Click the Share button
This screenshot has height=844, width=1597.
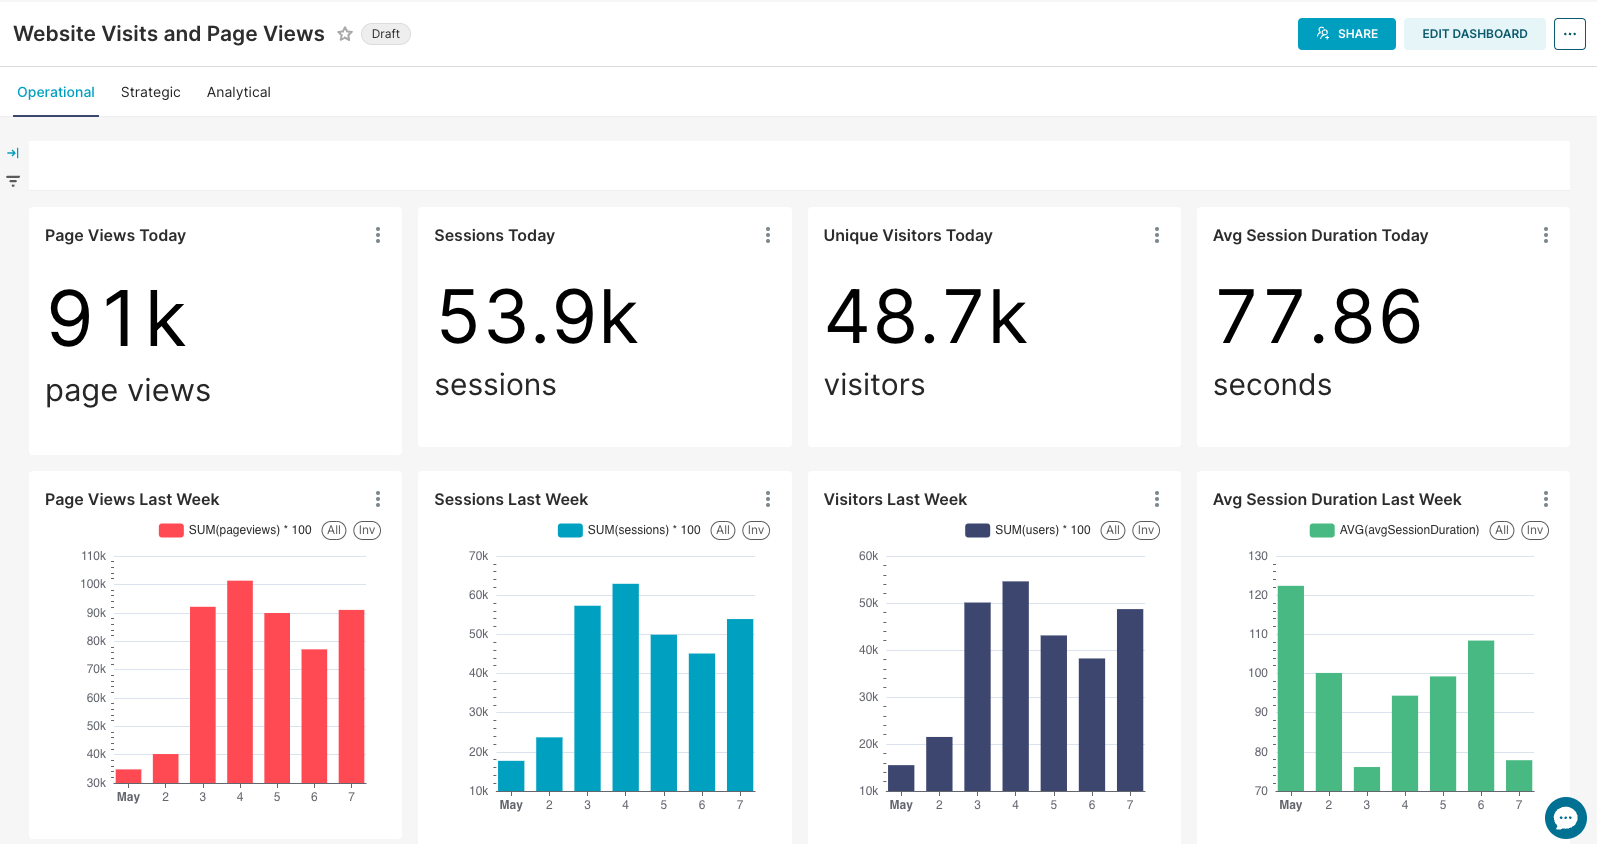[x=1346, y=34]
